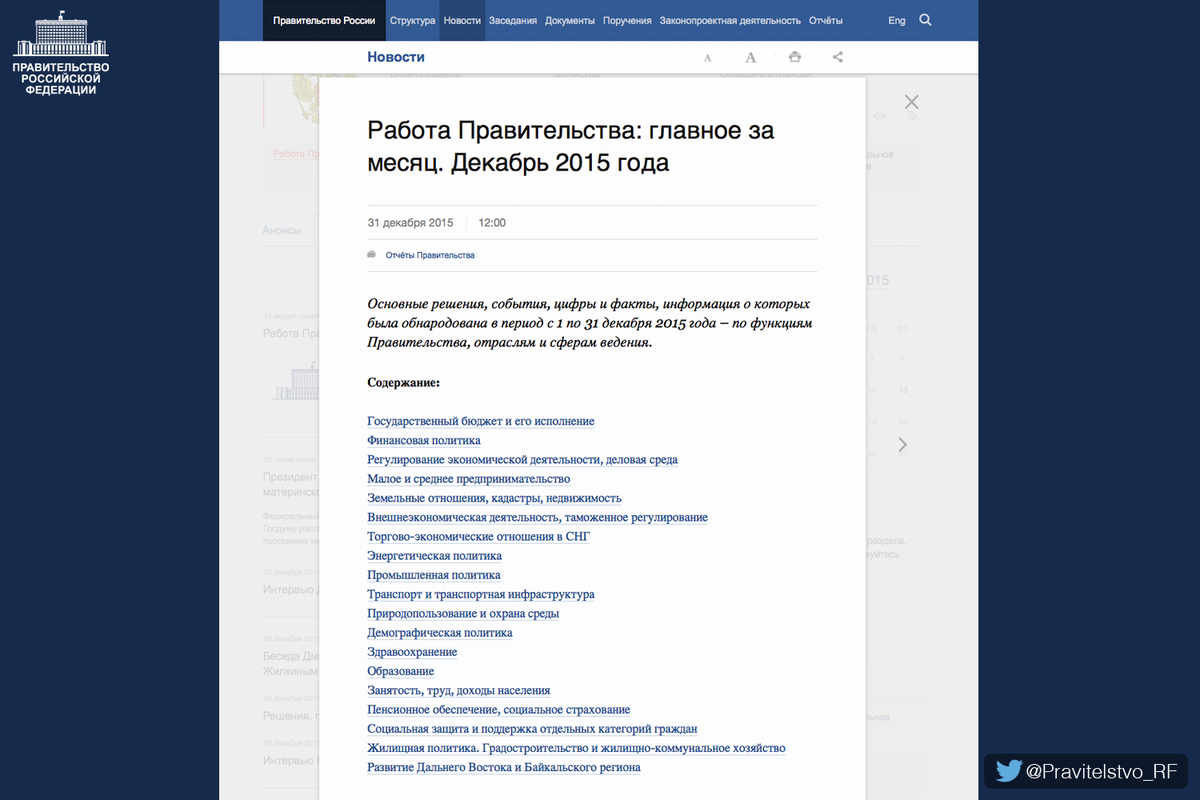
Task: Go to Малое и среднее предпринимательство
Action: [469, 479]
